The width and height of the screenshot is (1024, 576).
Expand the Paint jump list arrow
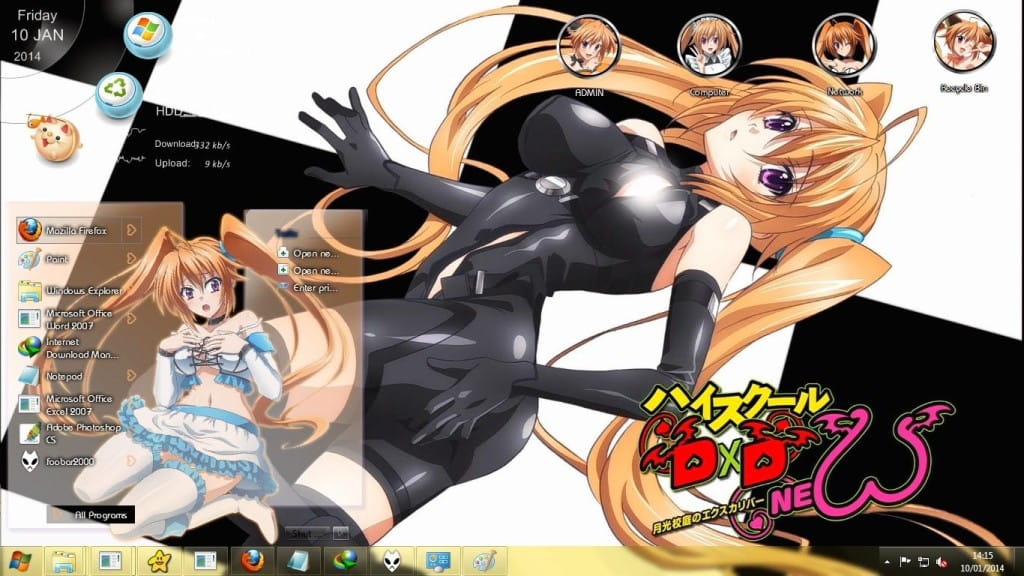click(x=131, y=259)
